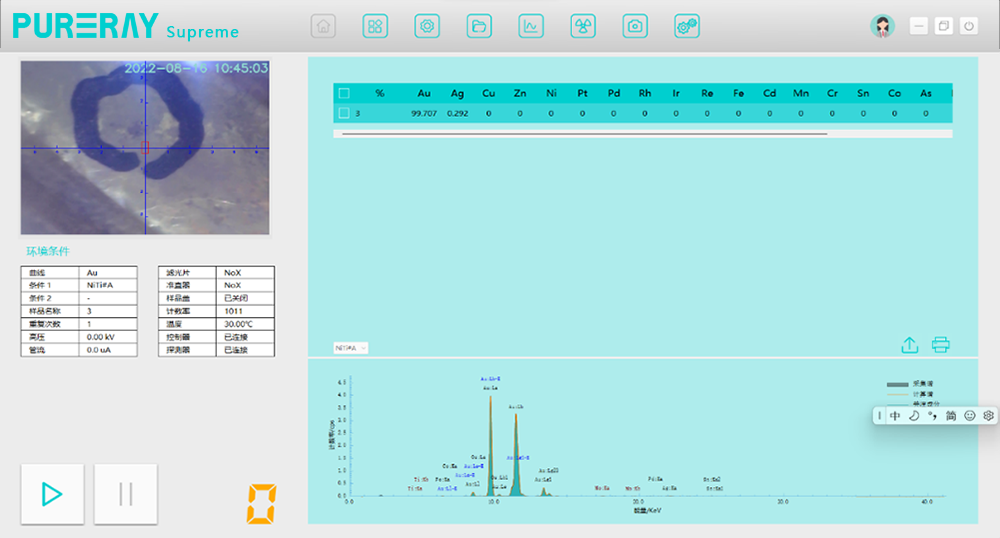Open the single gear settings icon

tap(427, 27)
